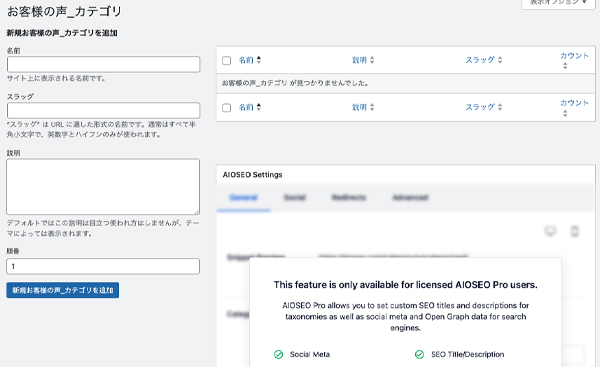Sort by bottom スラッグ column header
Viewport: 600px width, 367px height.
point(480,107)
